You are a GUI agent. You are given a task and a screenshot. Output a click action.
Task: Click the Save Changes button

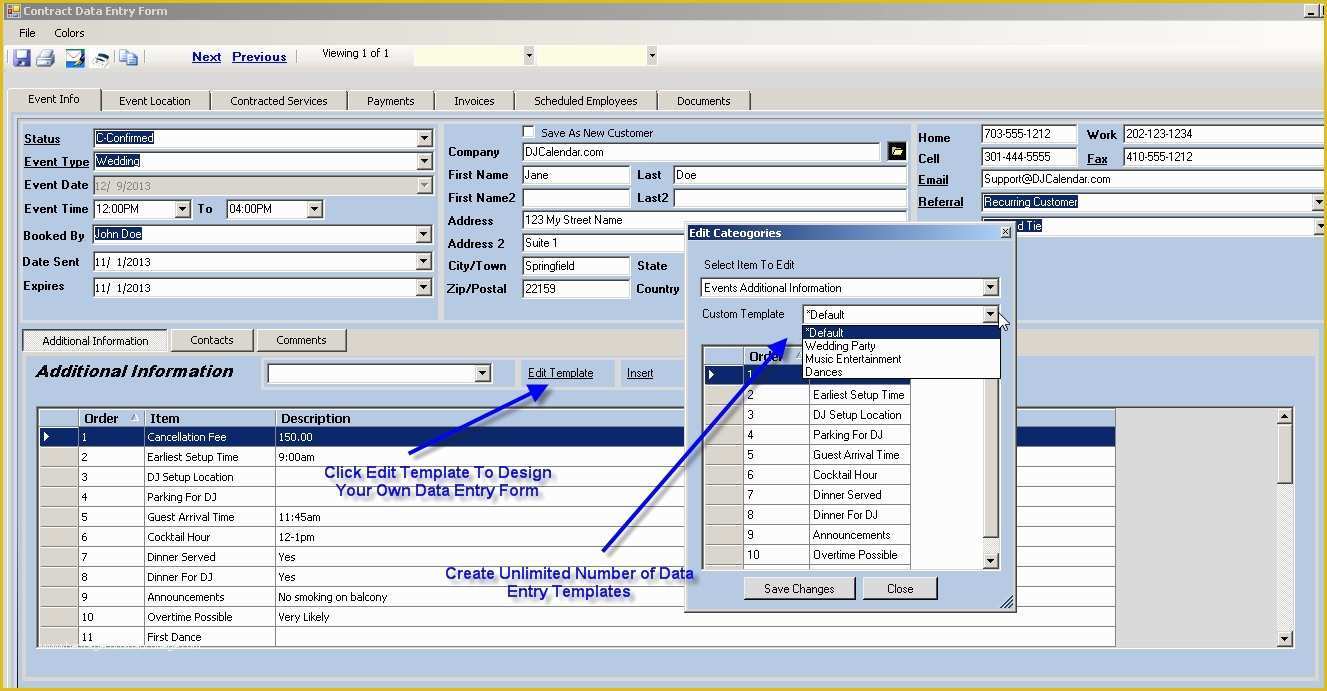(798, 588)
